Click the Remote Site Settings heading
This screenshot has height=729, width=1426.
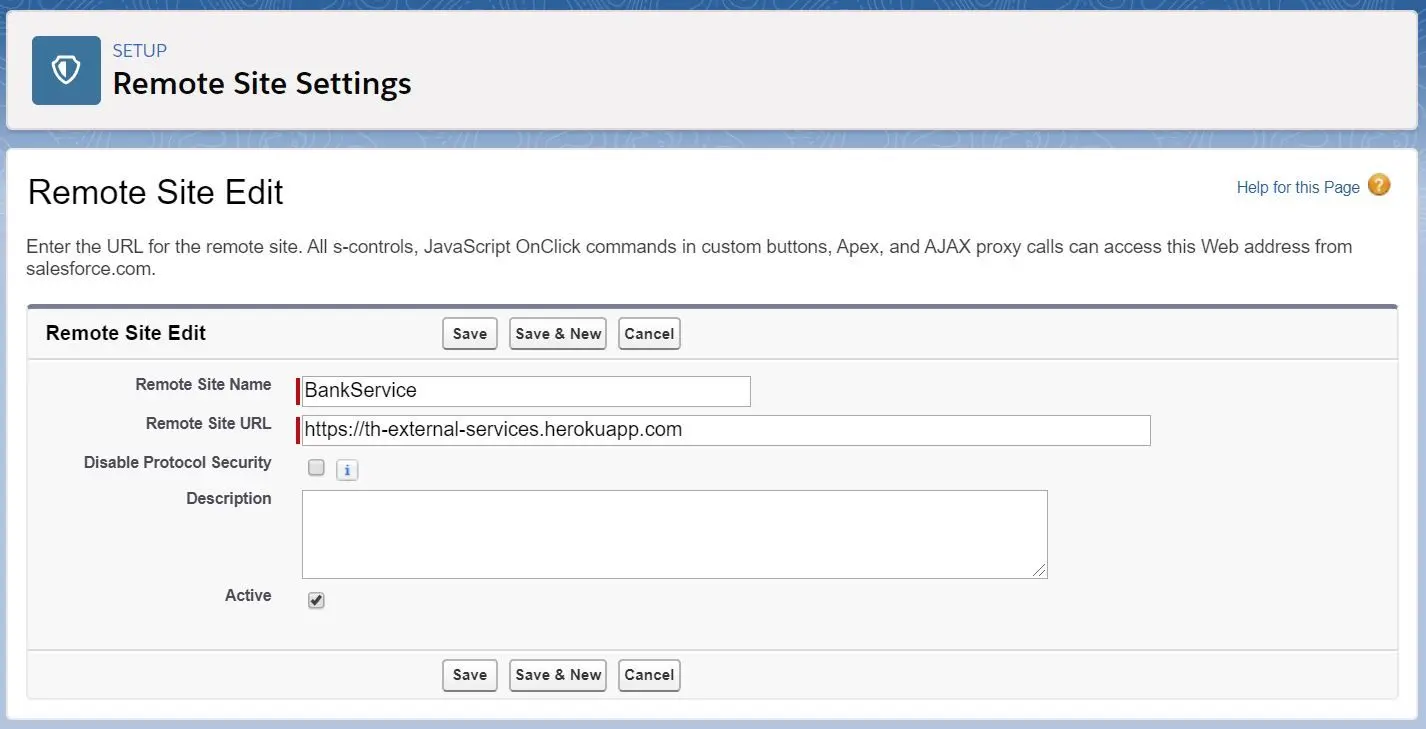pos(262,84)
